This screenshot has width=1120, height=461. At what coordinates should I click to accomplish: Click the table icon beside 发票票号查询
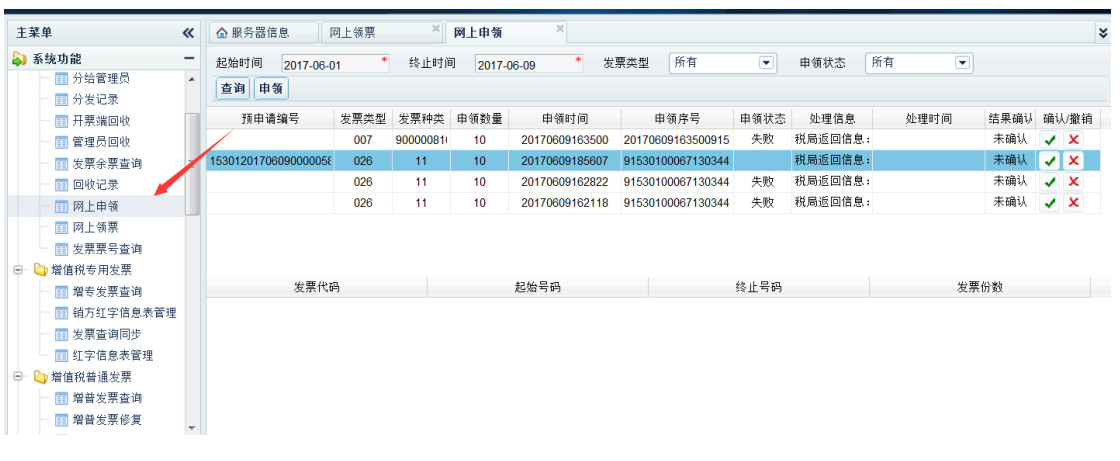tap(61, 249)
